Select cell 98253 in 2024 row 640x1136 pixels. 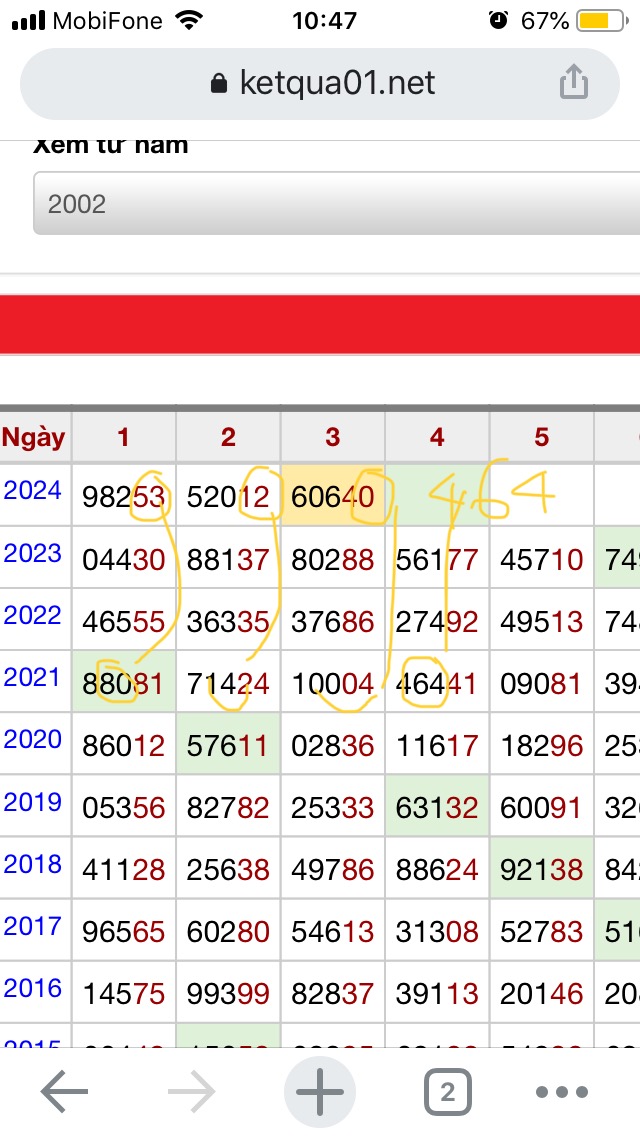pyautogui.click(x=123, y=497)
